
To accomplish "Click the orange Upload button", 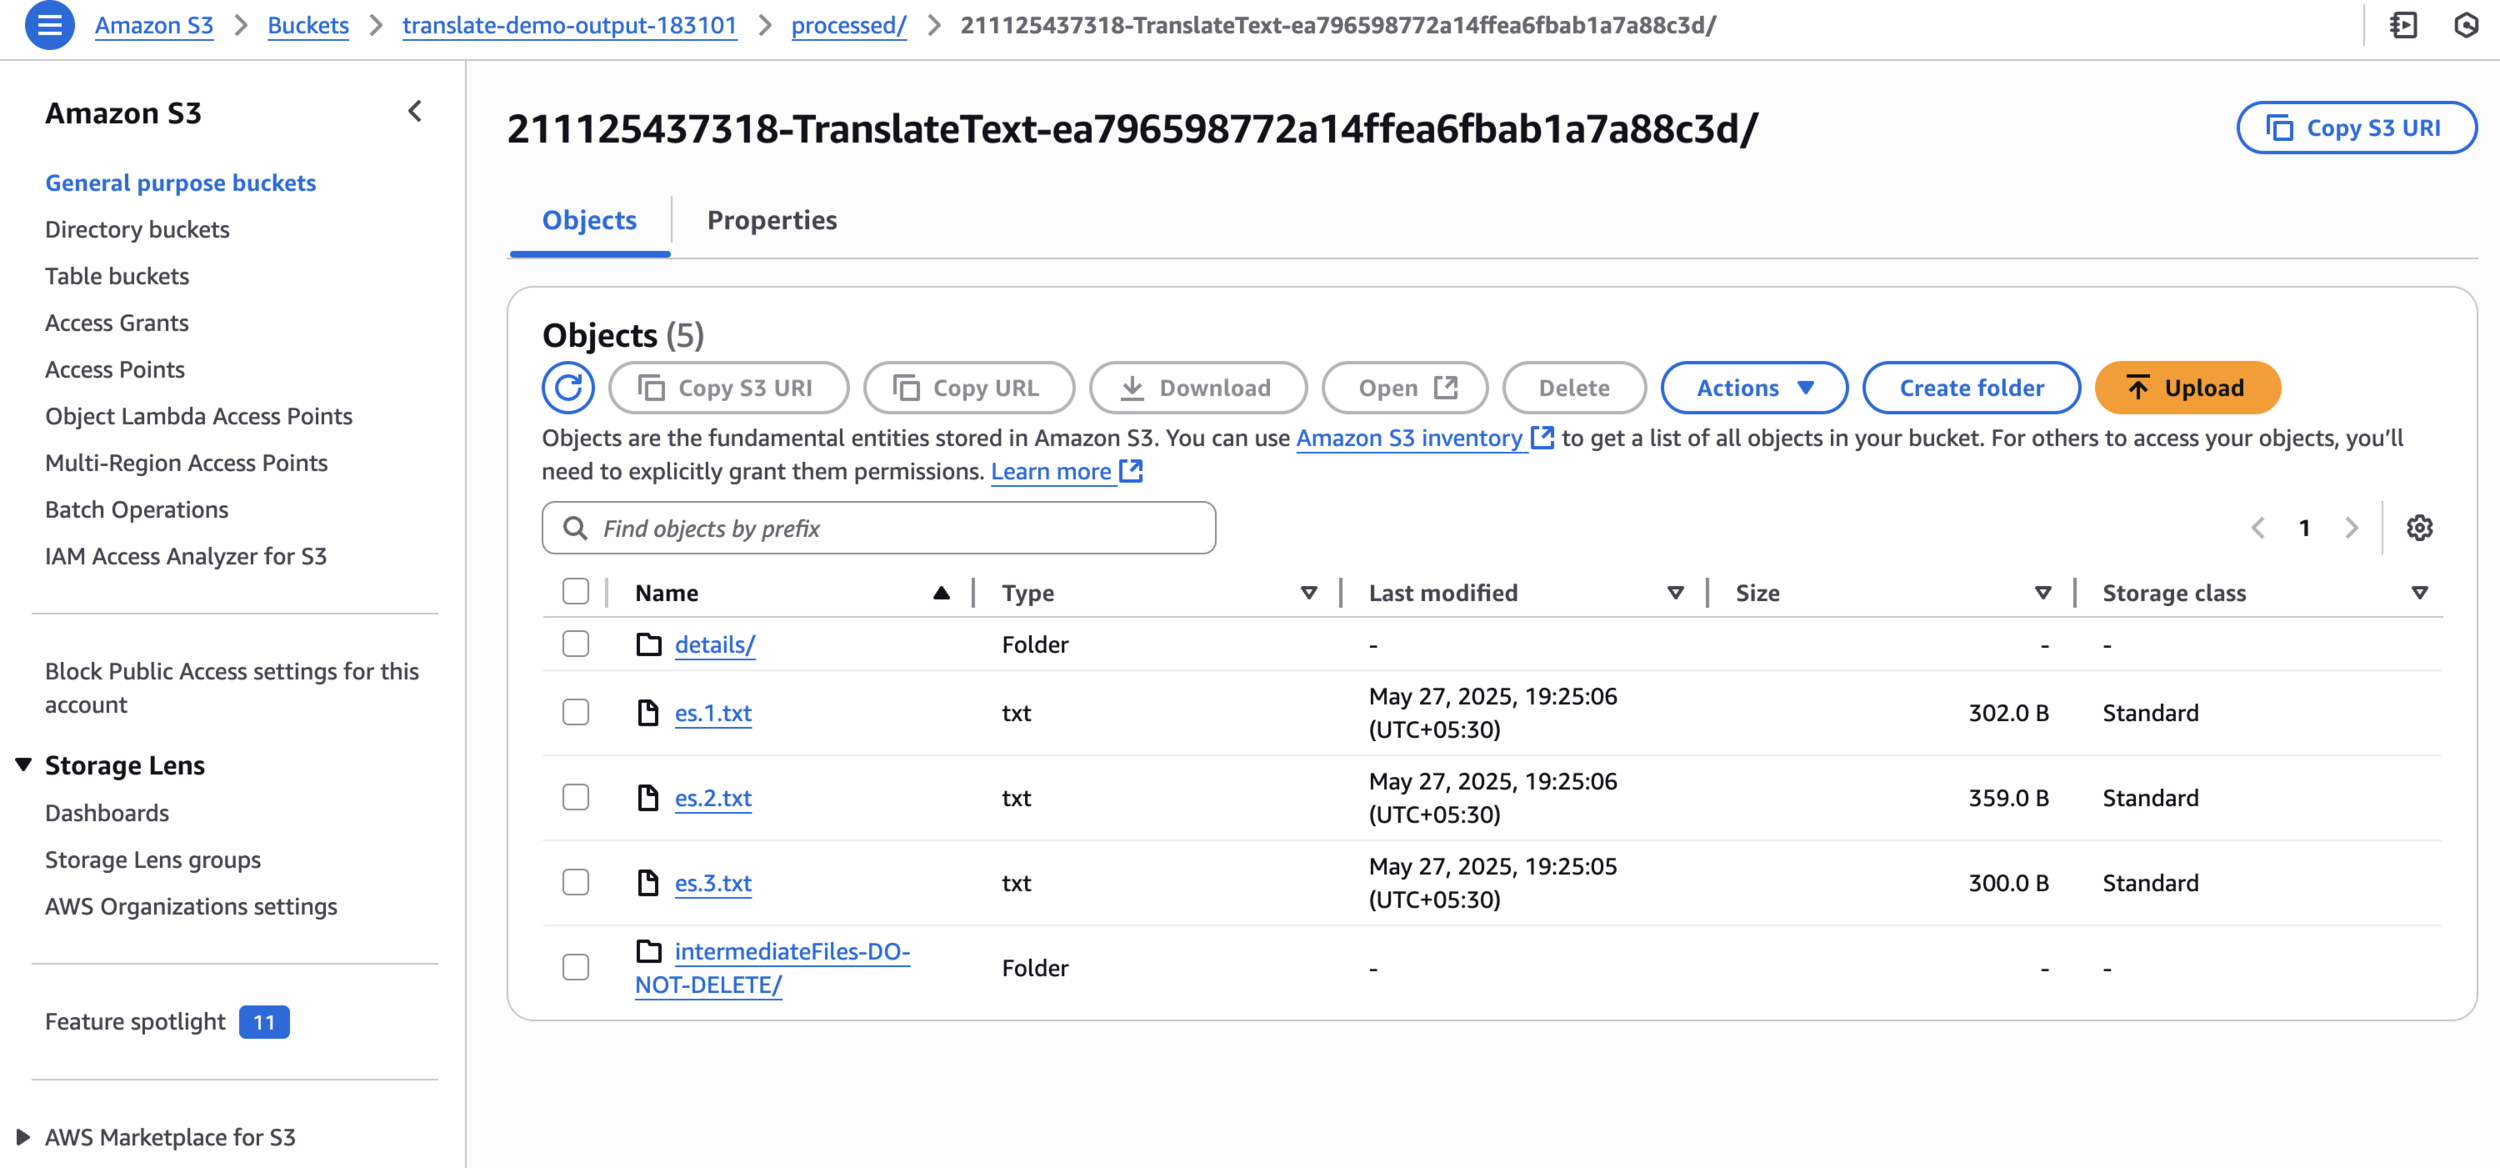I will (2187, 388).
